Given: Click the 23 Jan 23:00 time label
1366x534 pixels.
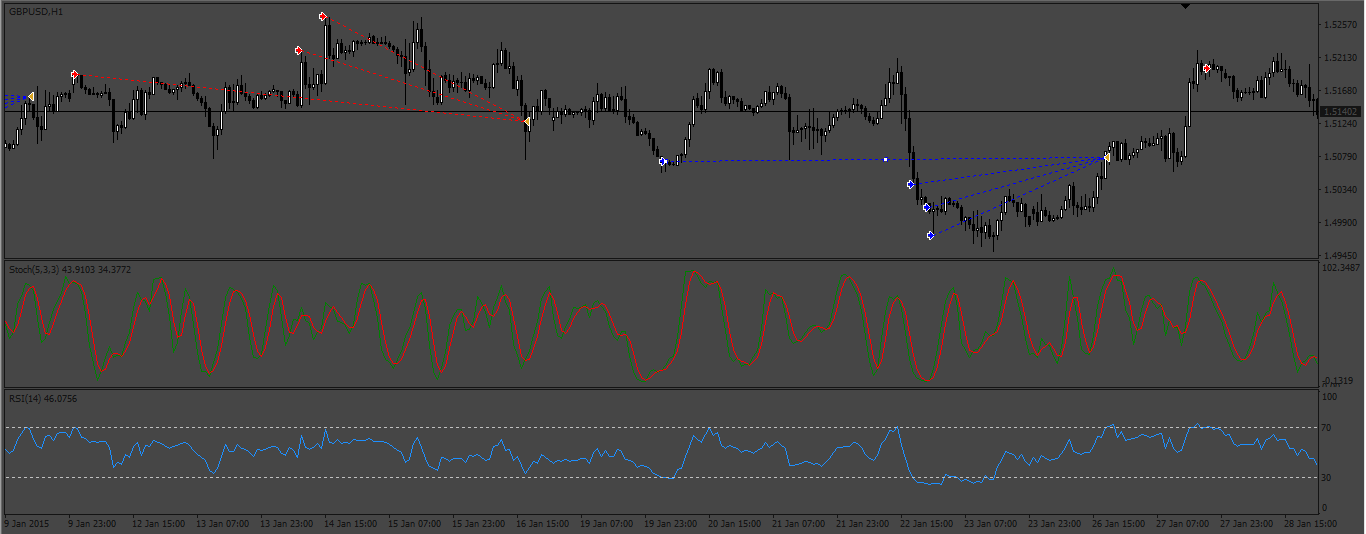Looking at the screenshot, I should pos(1055,523).
